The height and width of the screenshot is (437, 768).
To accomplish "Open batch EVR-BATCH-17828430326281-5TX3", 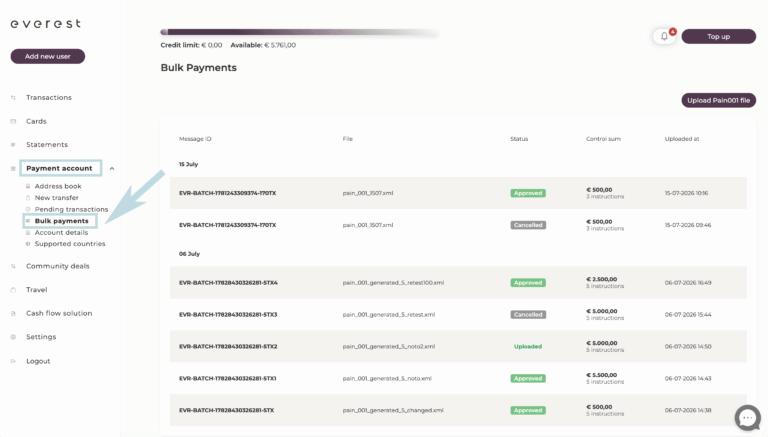I will pyautogui.click(x=228, y=315).
